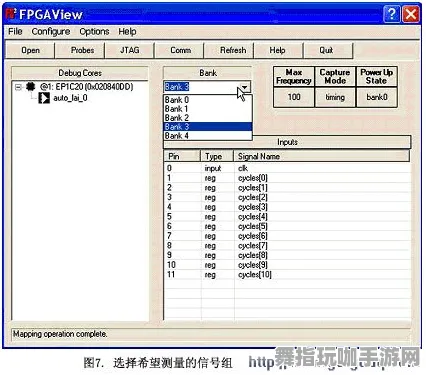
Task: Click the chip icon next to EP1C20 device
Action: (31, 87)
